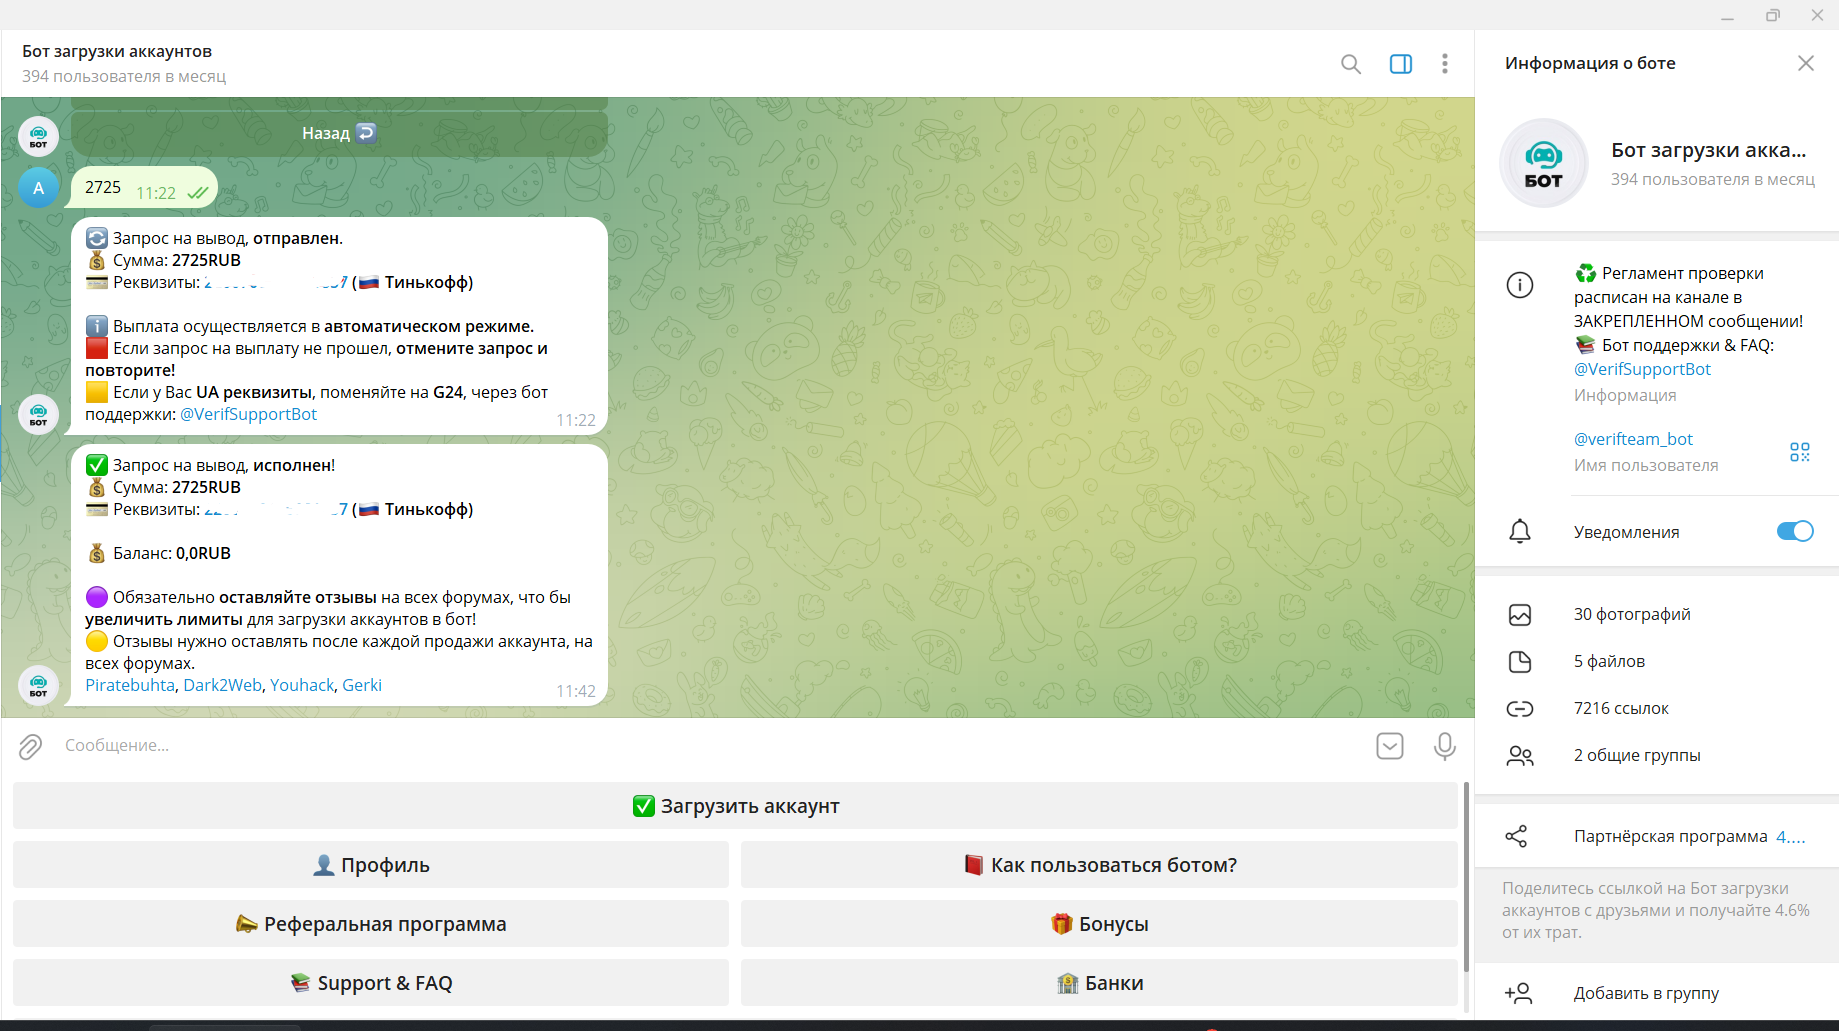Viewport: 1839px width, 1031px height.
Task: Click the paperclip attach file icon
Action: pos(31,746)
